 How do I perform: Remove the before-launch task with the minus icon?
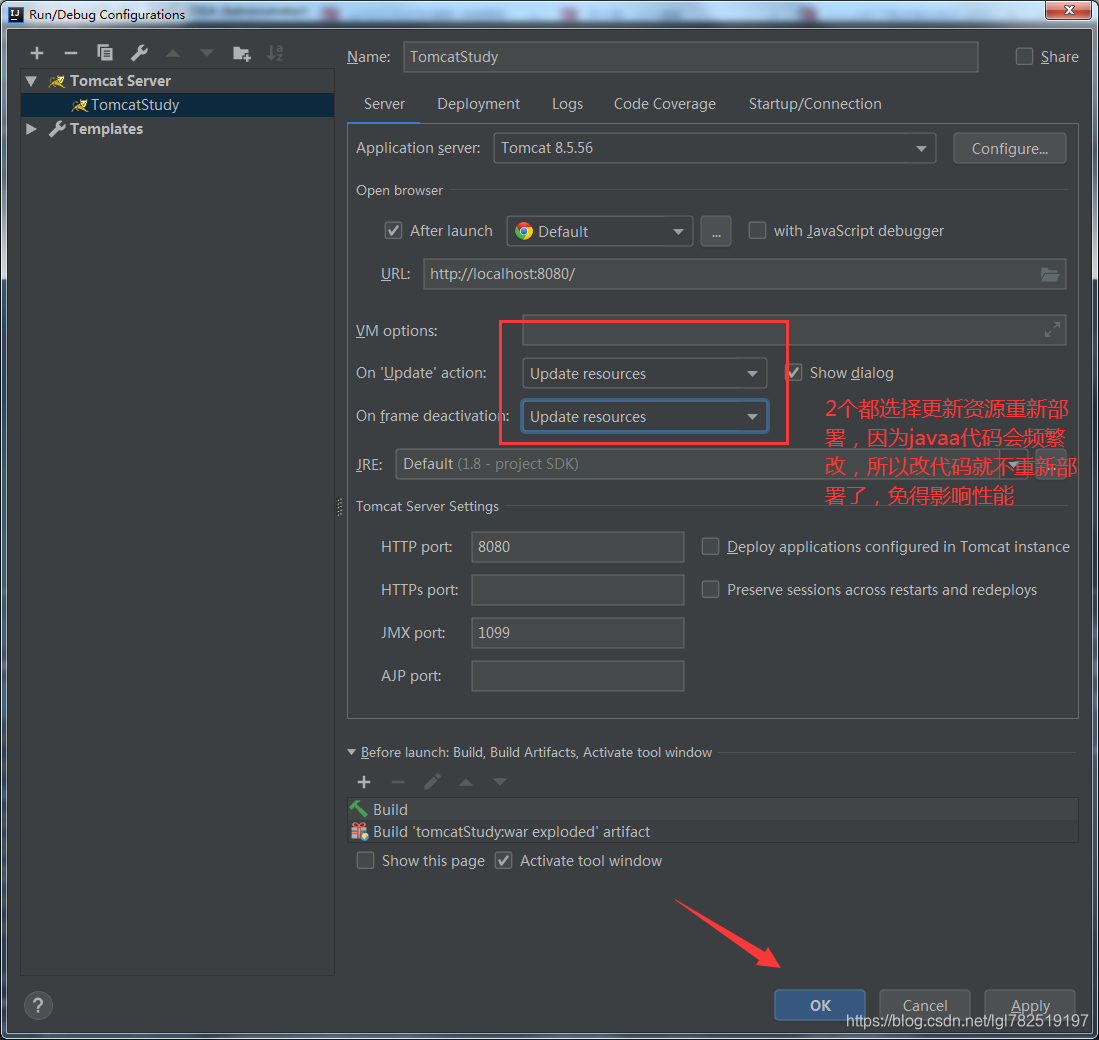point(397,782)
